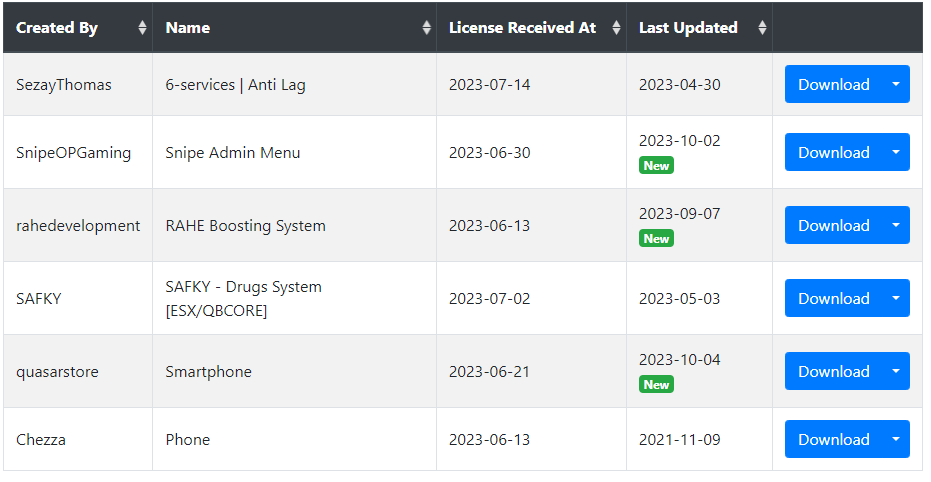Sort table by Created By column
This screenshot has height=482, width=931.
tap(78, 27)
